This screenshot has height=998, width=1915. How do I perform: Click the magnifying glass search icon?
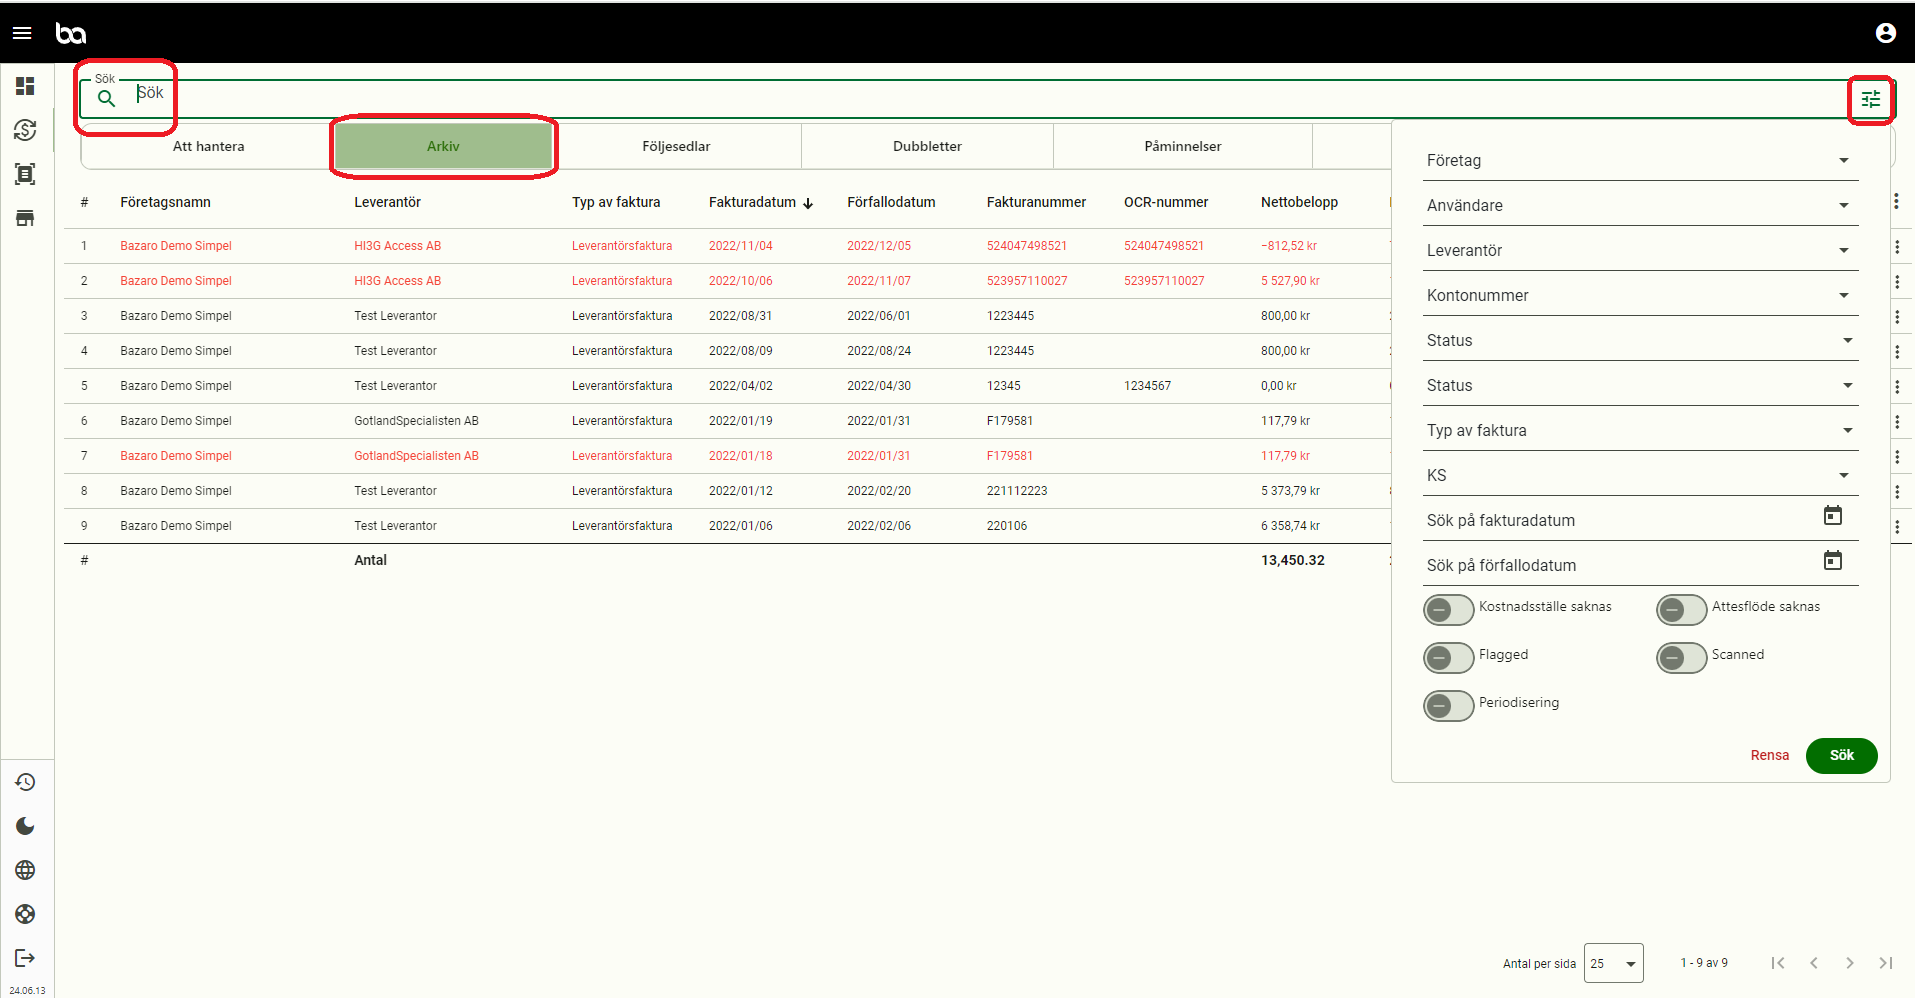106,98
